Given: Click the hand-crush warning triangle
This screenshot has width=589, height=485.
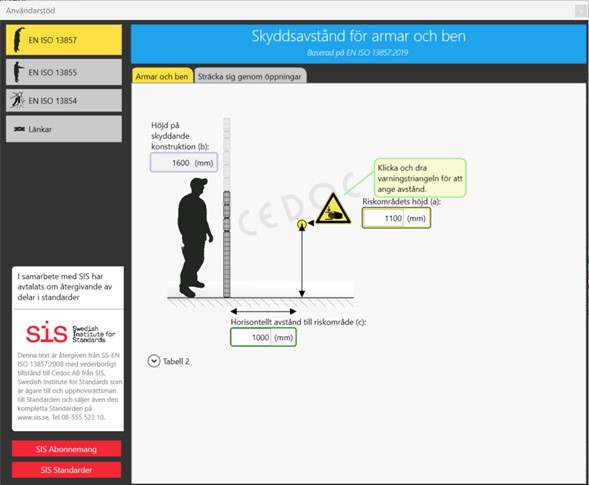Looking at the screenshot, I should pyautogui.click(x=333, y=209).
